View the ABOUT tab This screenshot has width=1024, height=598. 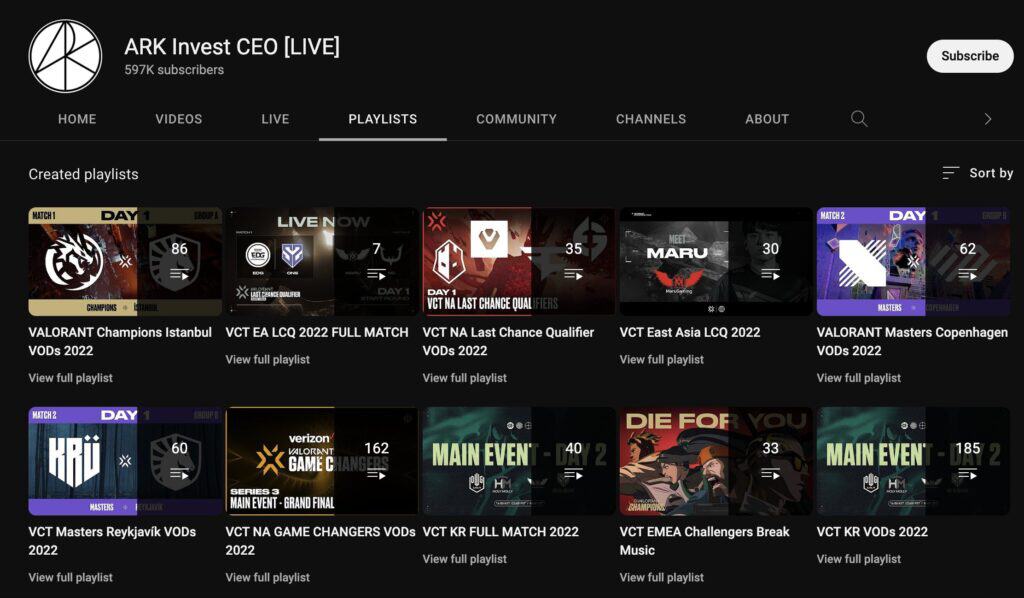(767, 119)
